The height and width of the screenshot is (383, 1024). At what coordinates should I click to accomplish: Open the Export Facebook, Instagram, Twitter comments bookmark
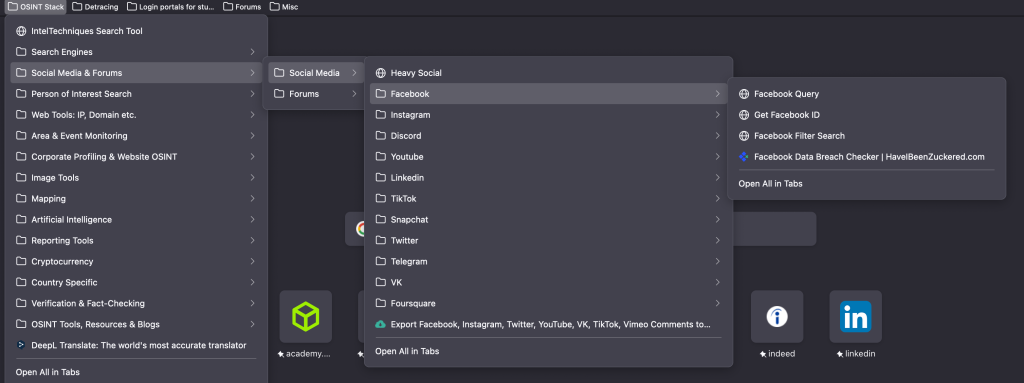point(549,324)
